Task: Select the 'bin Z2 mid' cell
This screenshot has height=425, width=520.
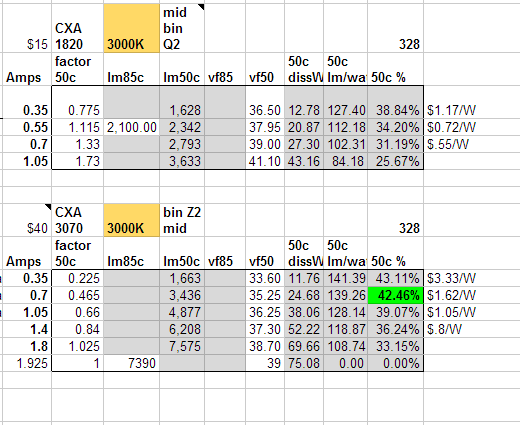Action: click(182, 220)
